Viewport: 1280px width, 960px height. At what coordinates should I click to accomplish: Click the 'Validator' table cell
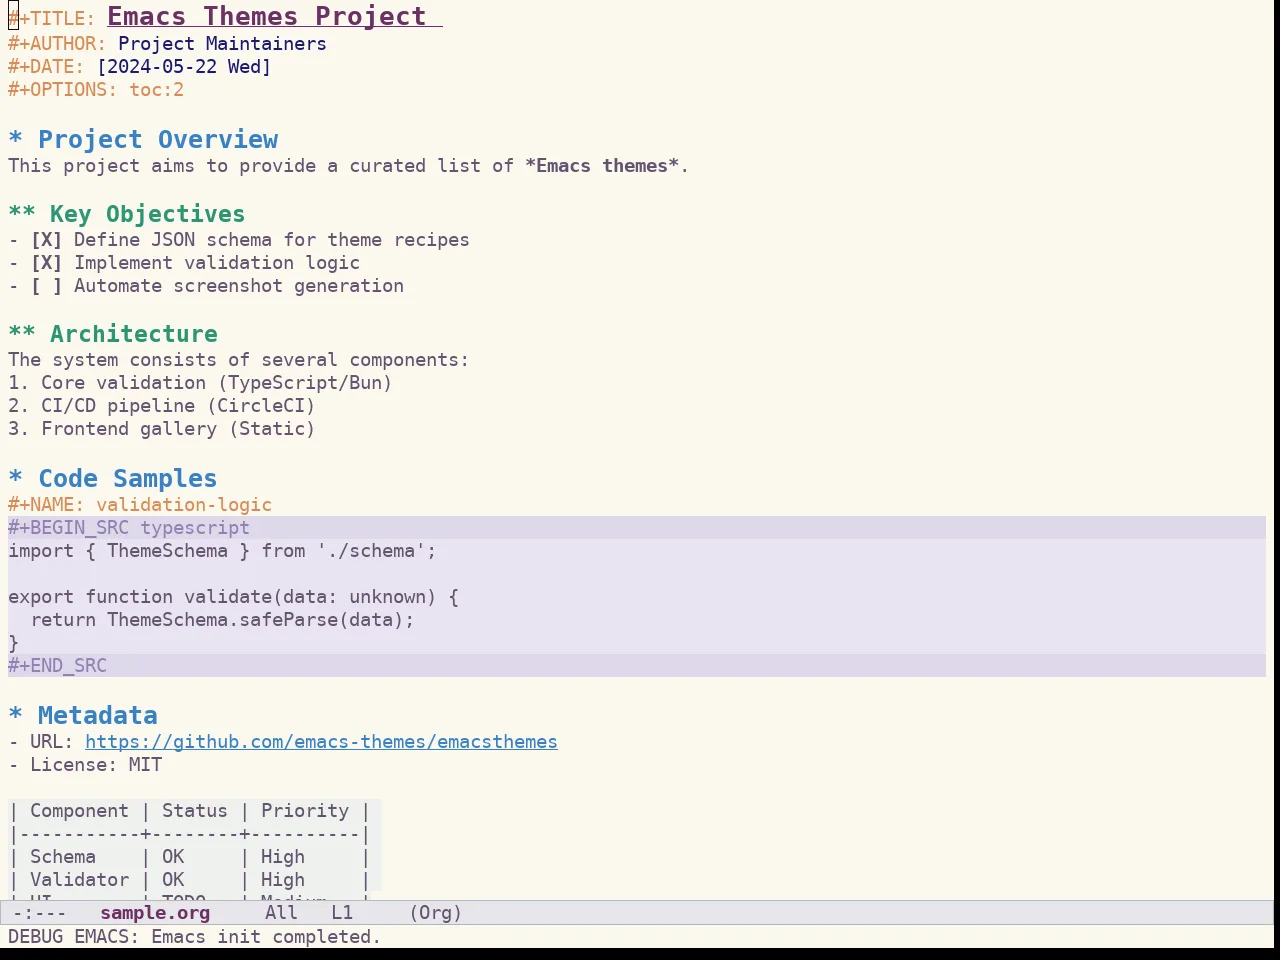coord(79,880)
